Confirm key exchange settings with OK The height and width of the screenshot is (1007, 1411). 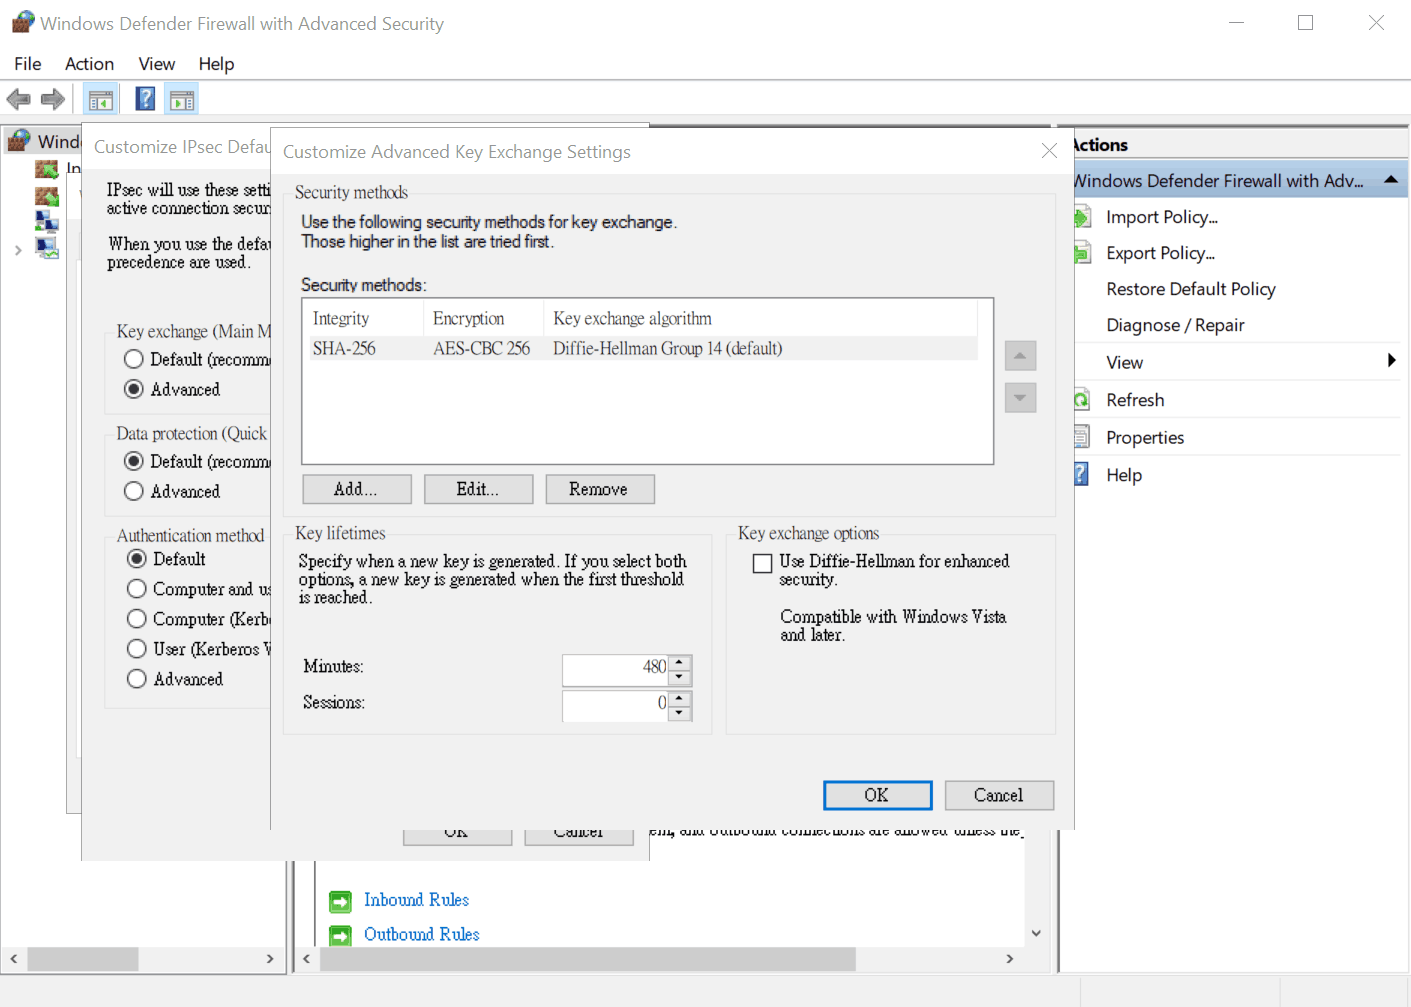point(877,795)
